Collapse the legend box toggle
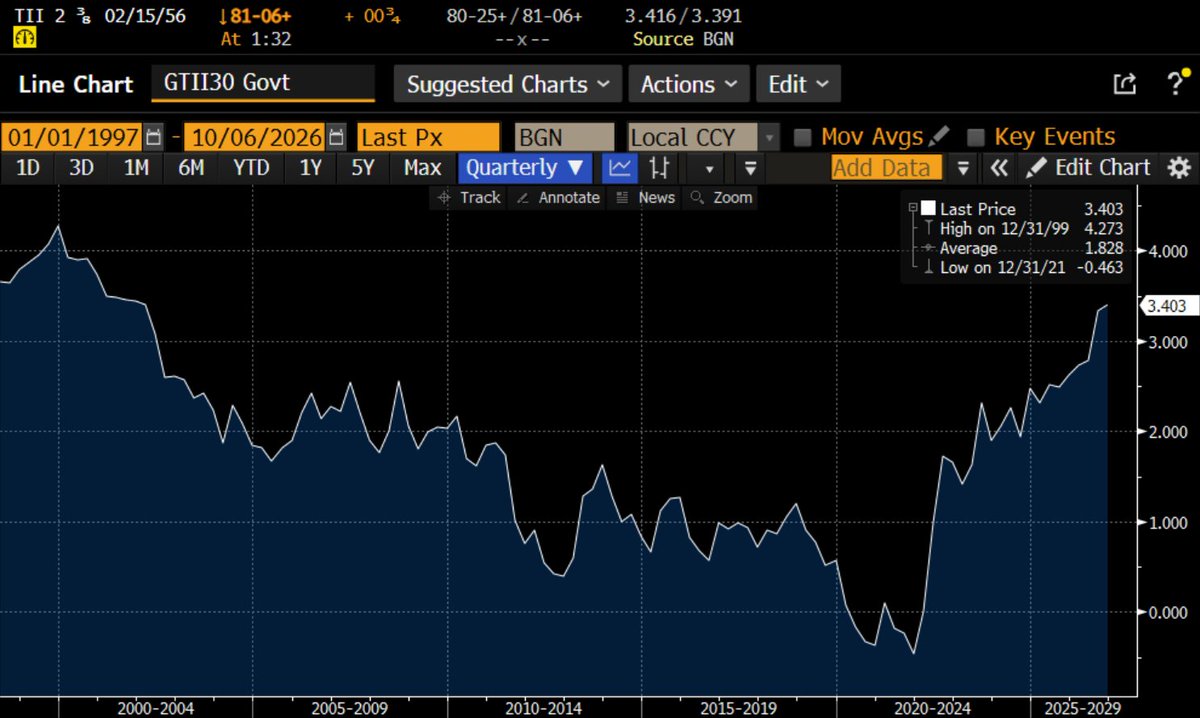Viewport: 1200px width, 718px height. (x=912, y=208)
